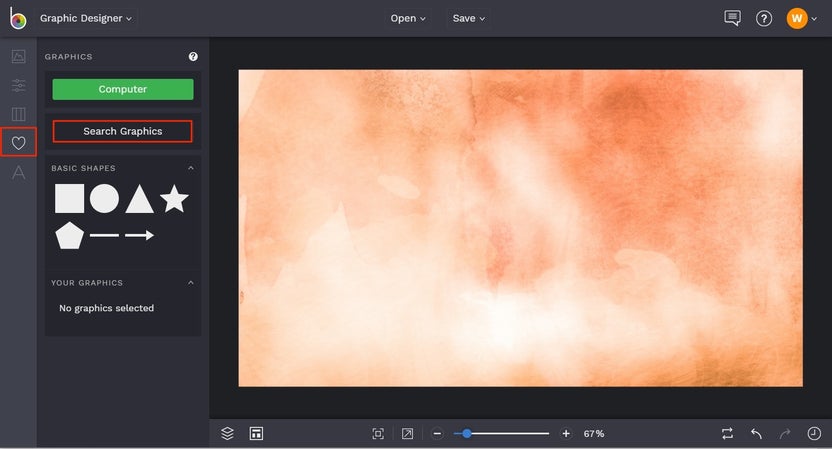The image size is (832, 449).
Task: Open the Save menu
Action: 469,19
